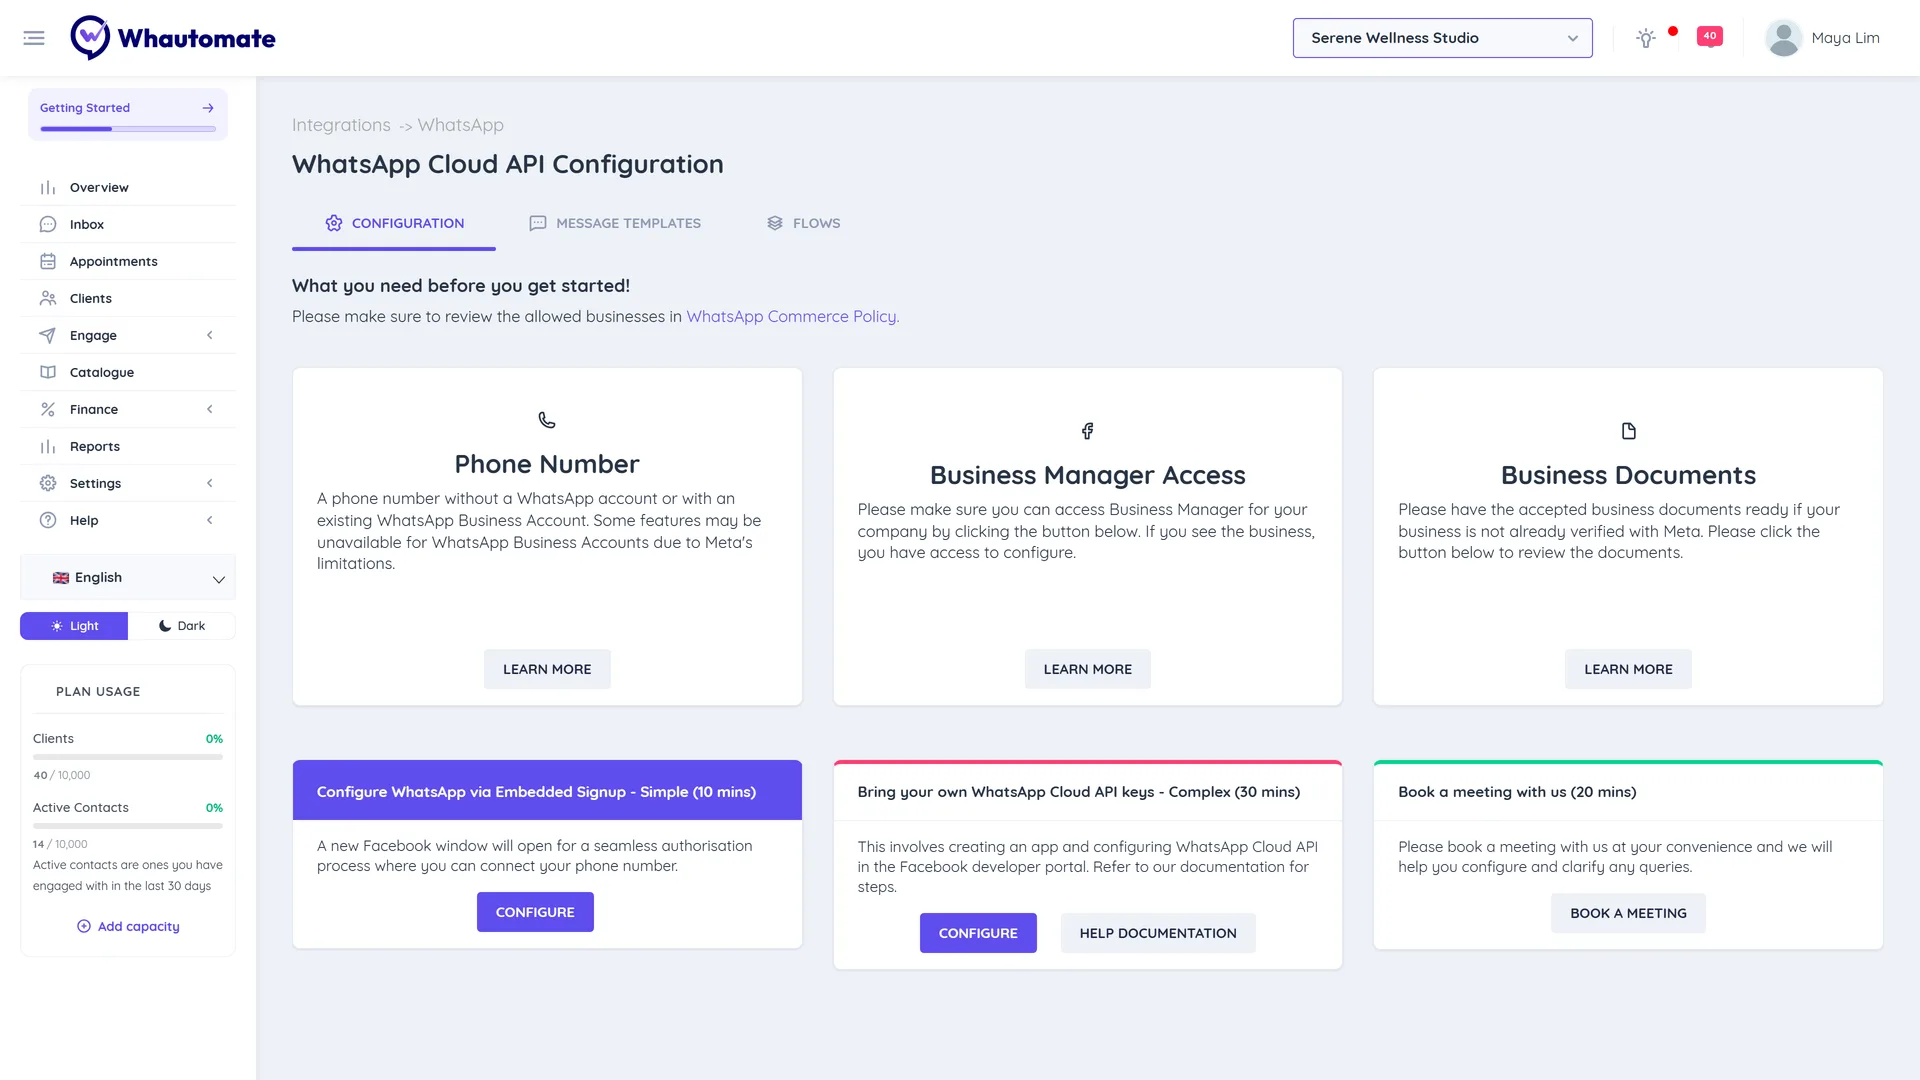The height and width of the screenshot is (1080, 1920).
Task: Switch to Light theme
Action: pos(74,626)
